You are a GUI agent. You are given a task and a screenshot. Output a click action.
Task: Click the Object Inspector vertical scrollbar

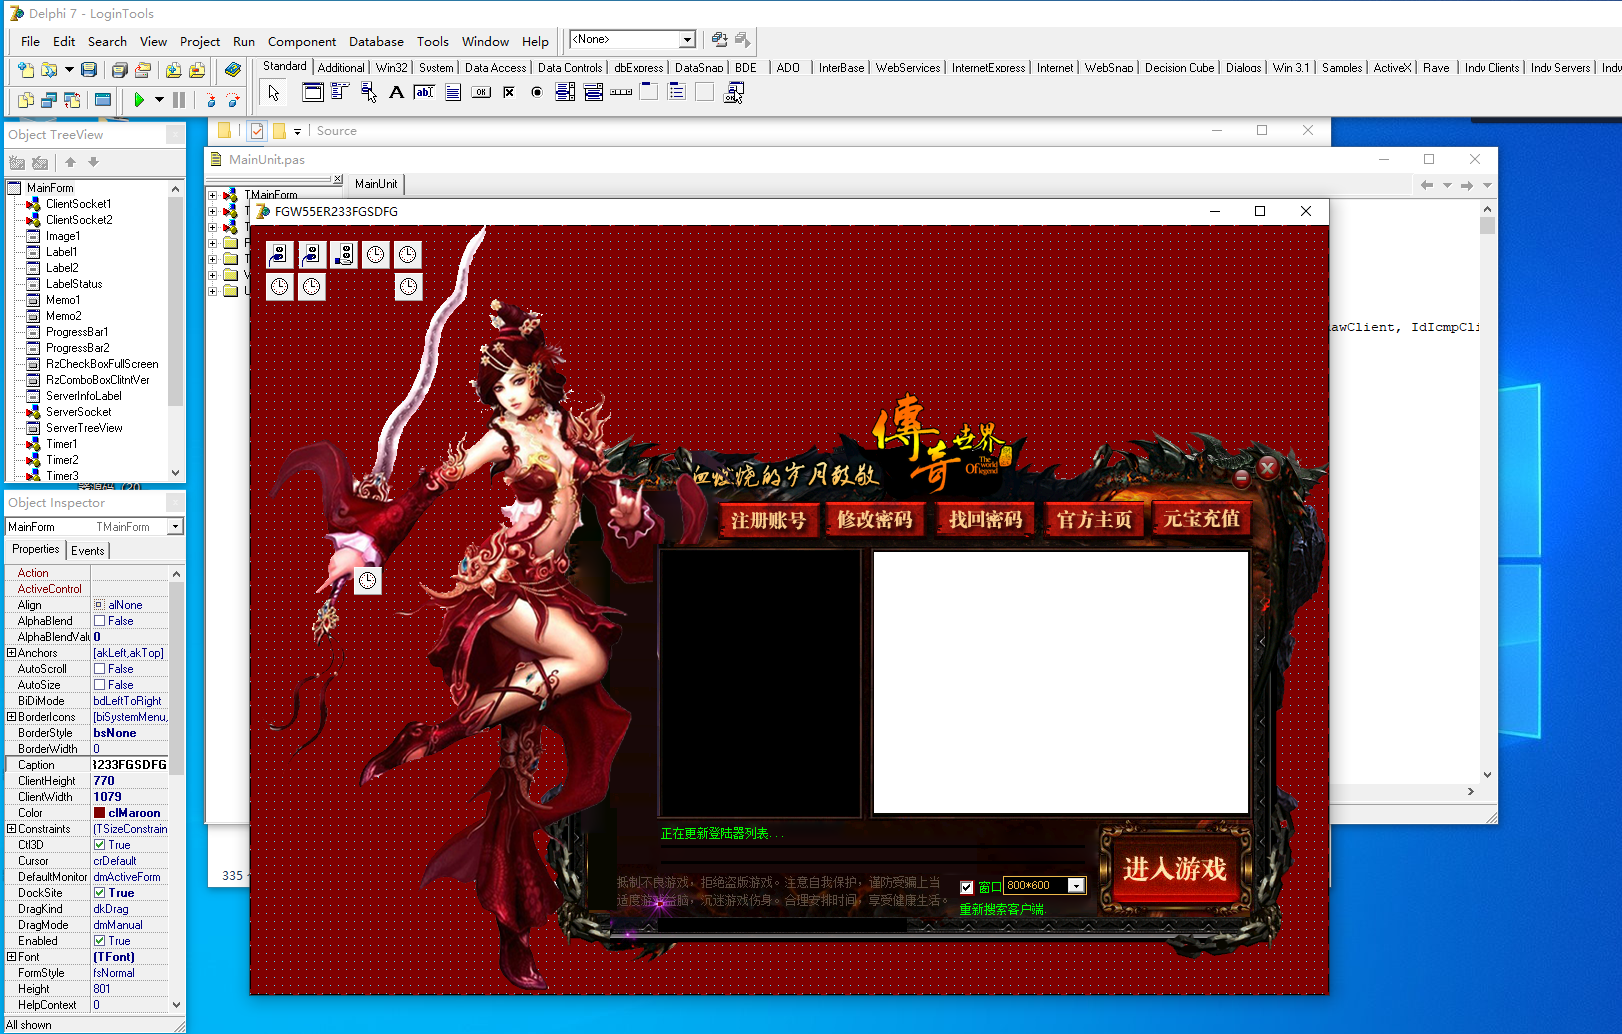point(177,789)
